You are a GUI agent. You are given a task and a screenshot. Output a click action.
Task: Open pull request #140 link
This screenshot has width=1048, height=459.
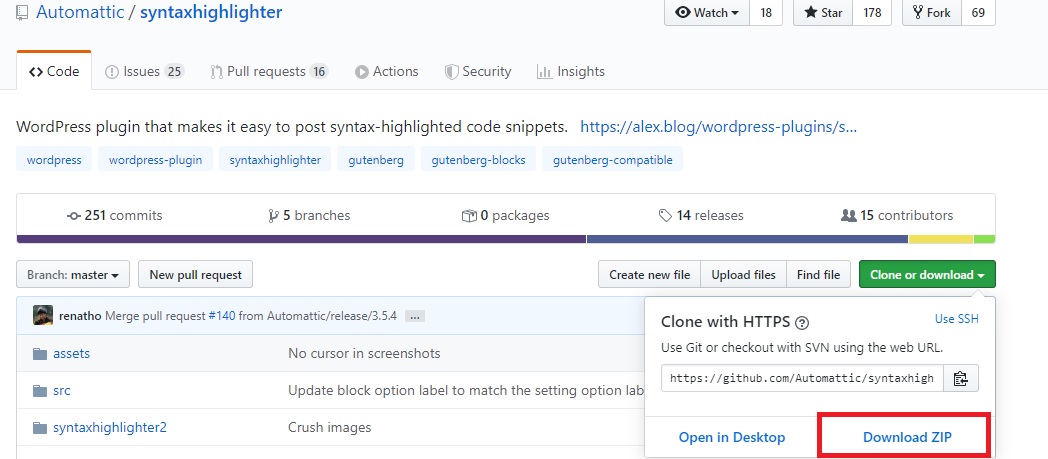pyautogui.click(x=222, y=316)
